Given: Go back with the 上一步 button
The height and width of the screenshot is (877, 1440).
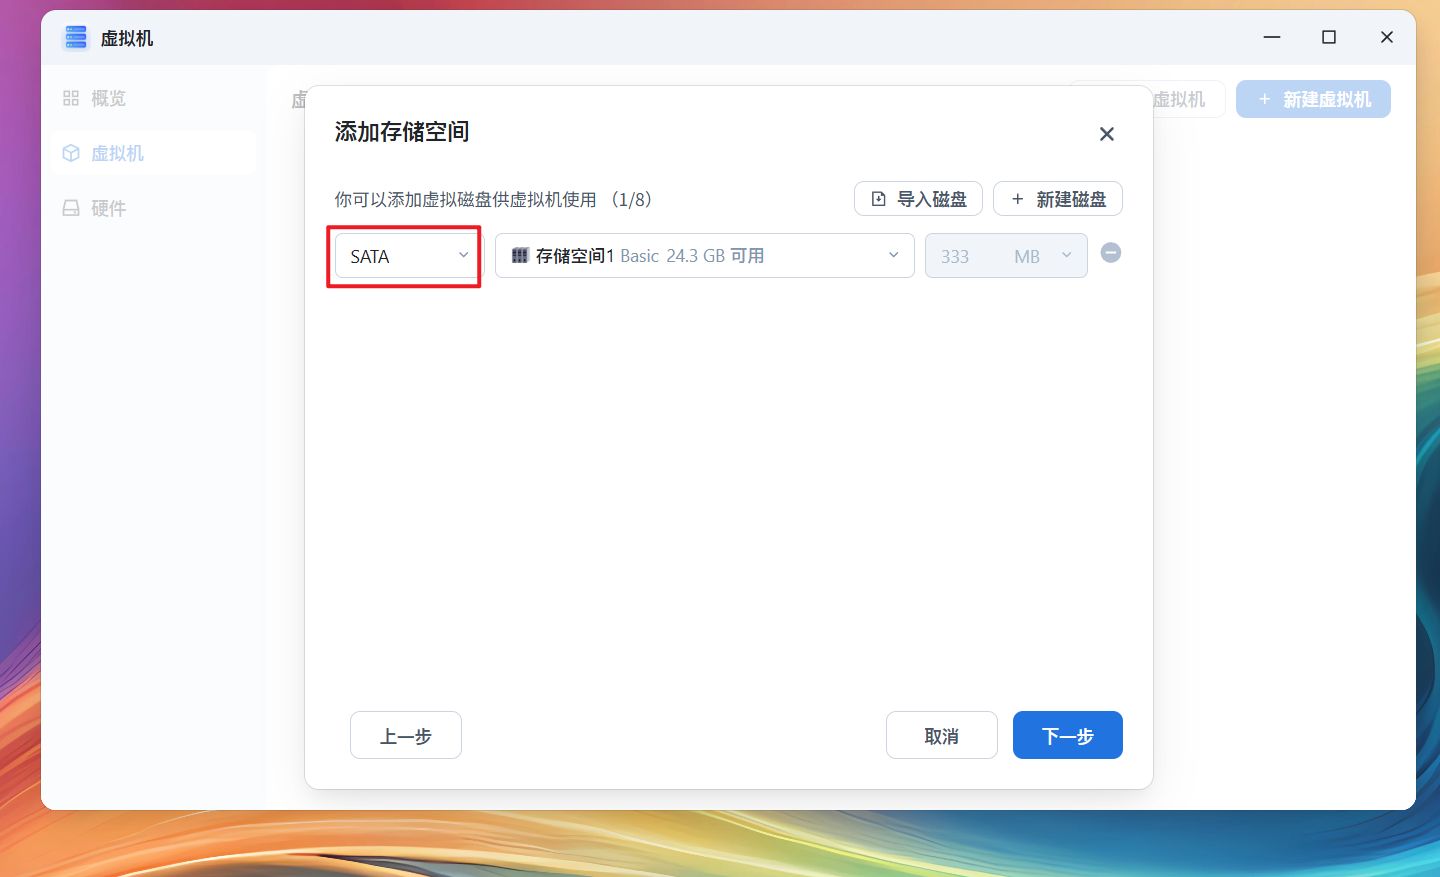Looking at the screenshot, I should pos(405,735).
